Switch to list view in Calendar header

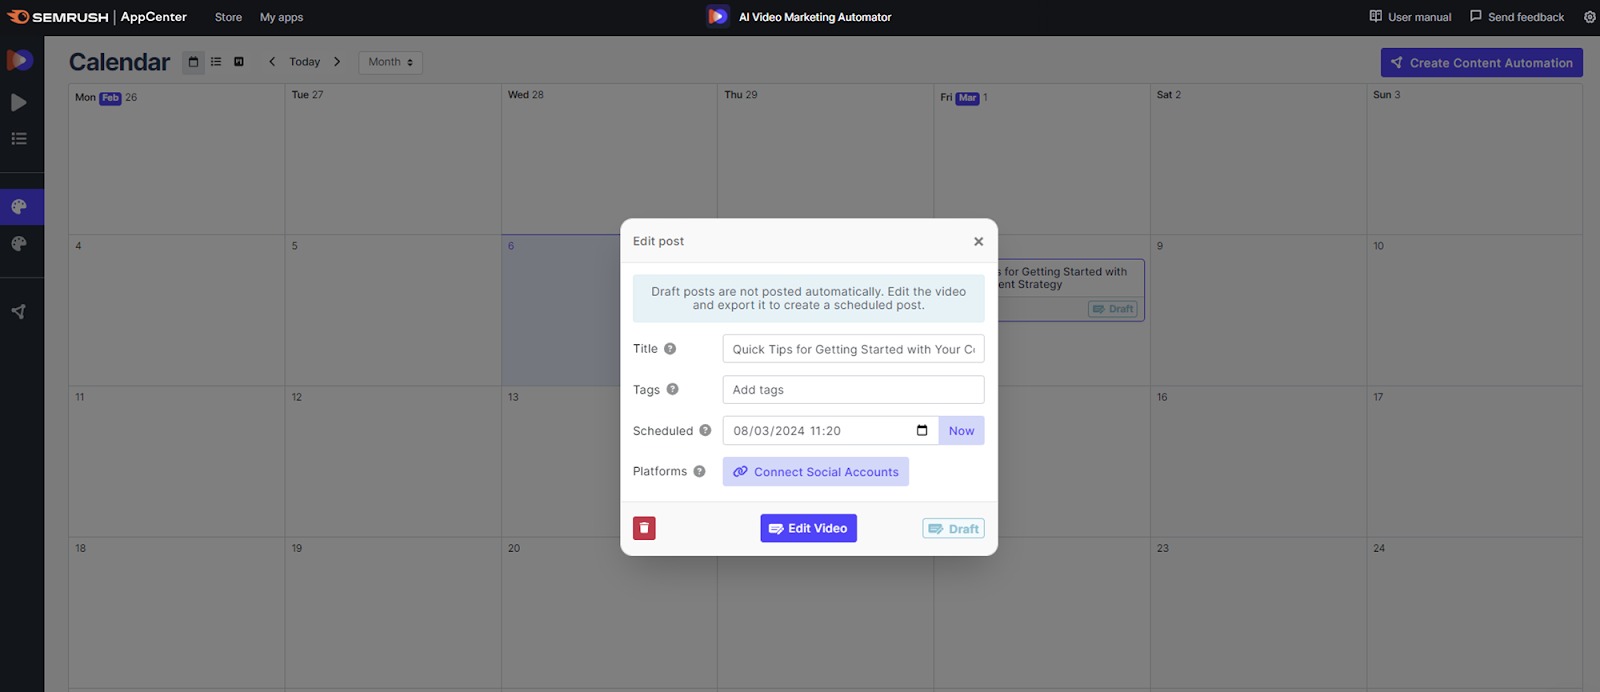point(216,62)
